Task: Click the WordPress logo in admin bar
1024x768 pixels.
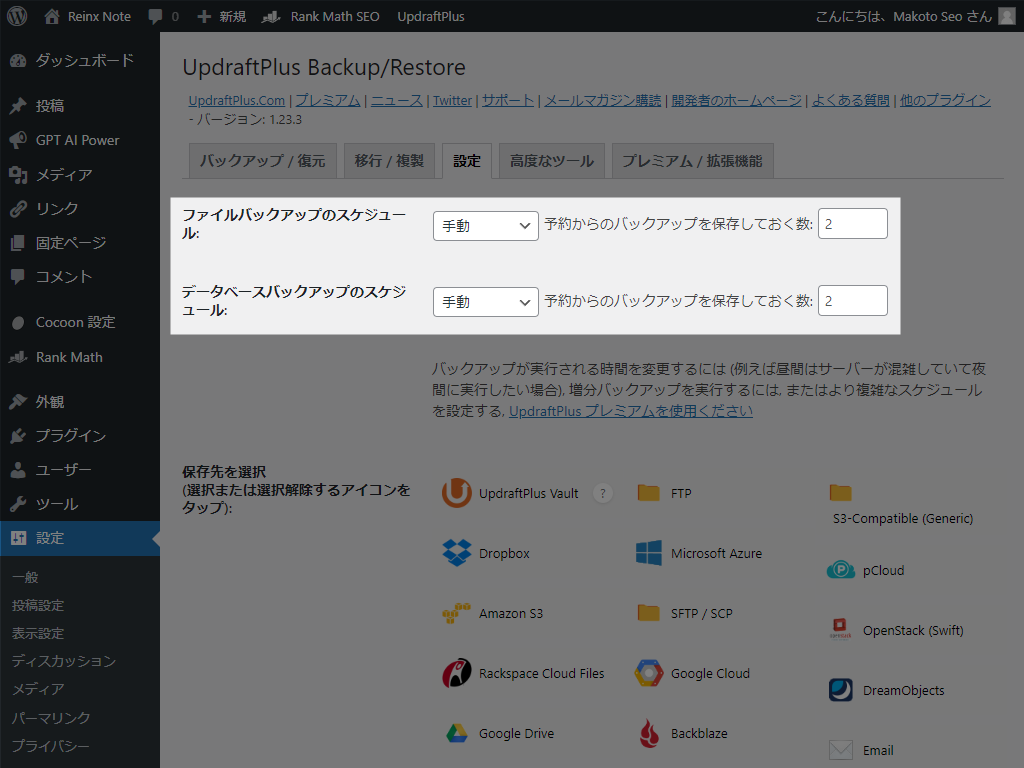Action: coord(17,16)
